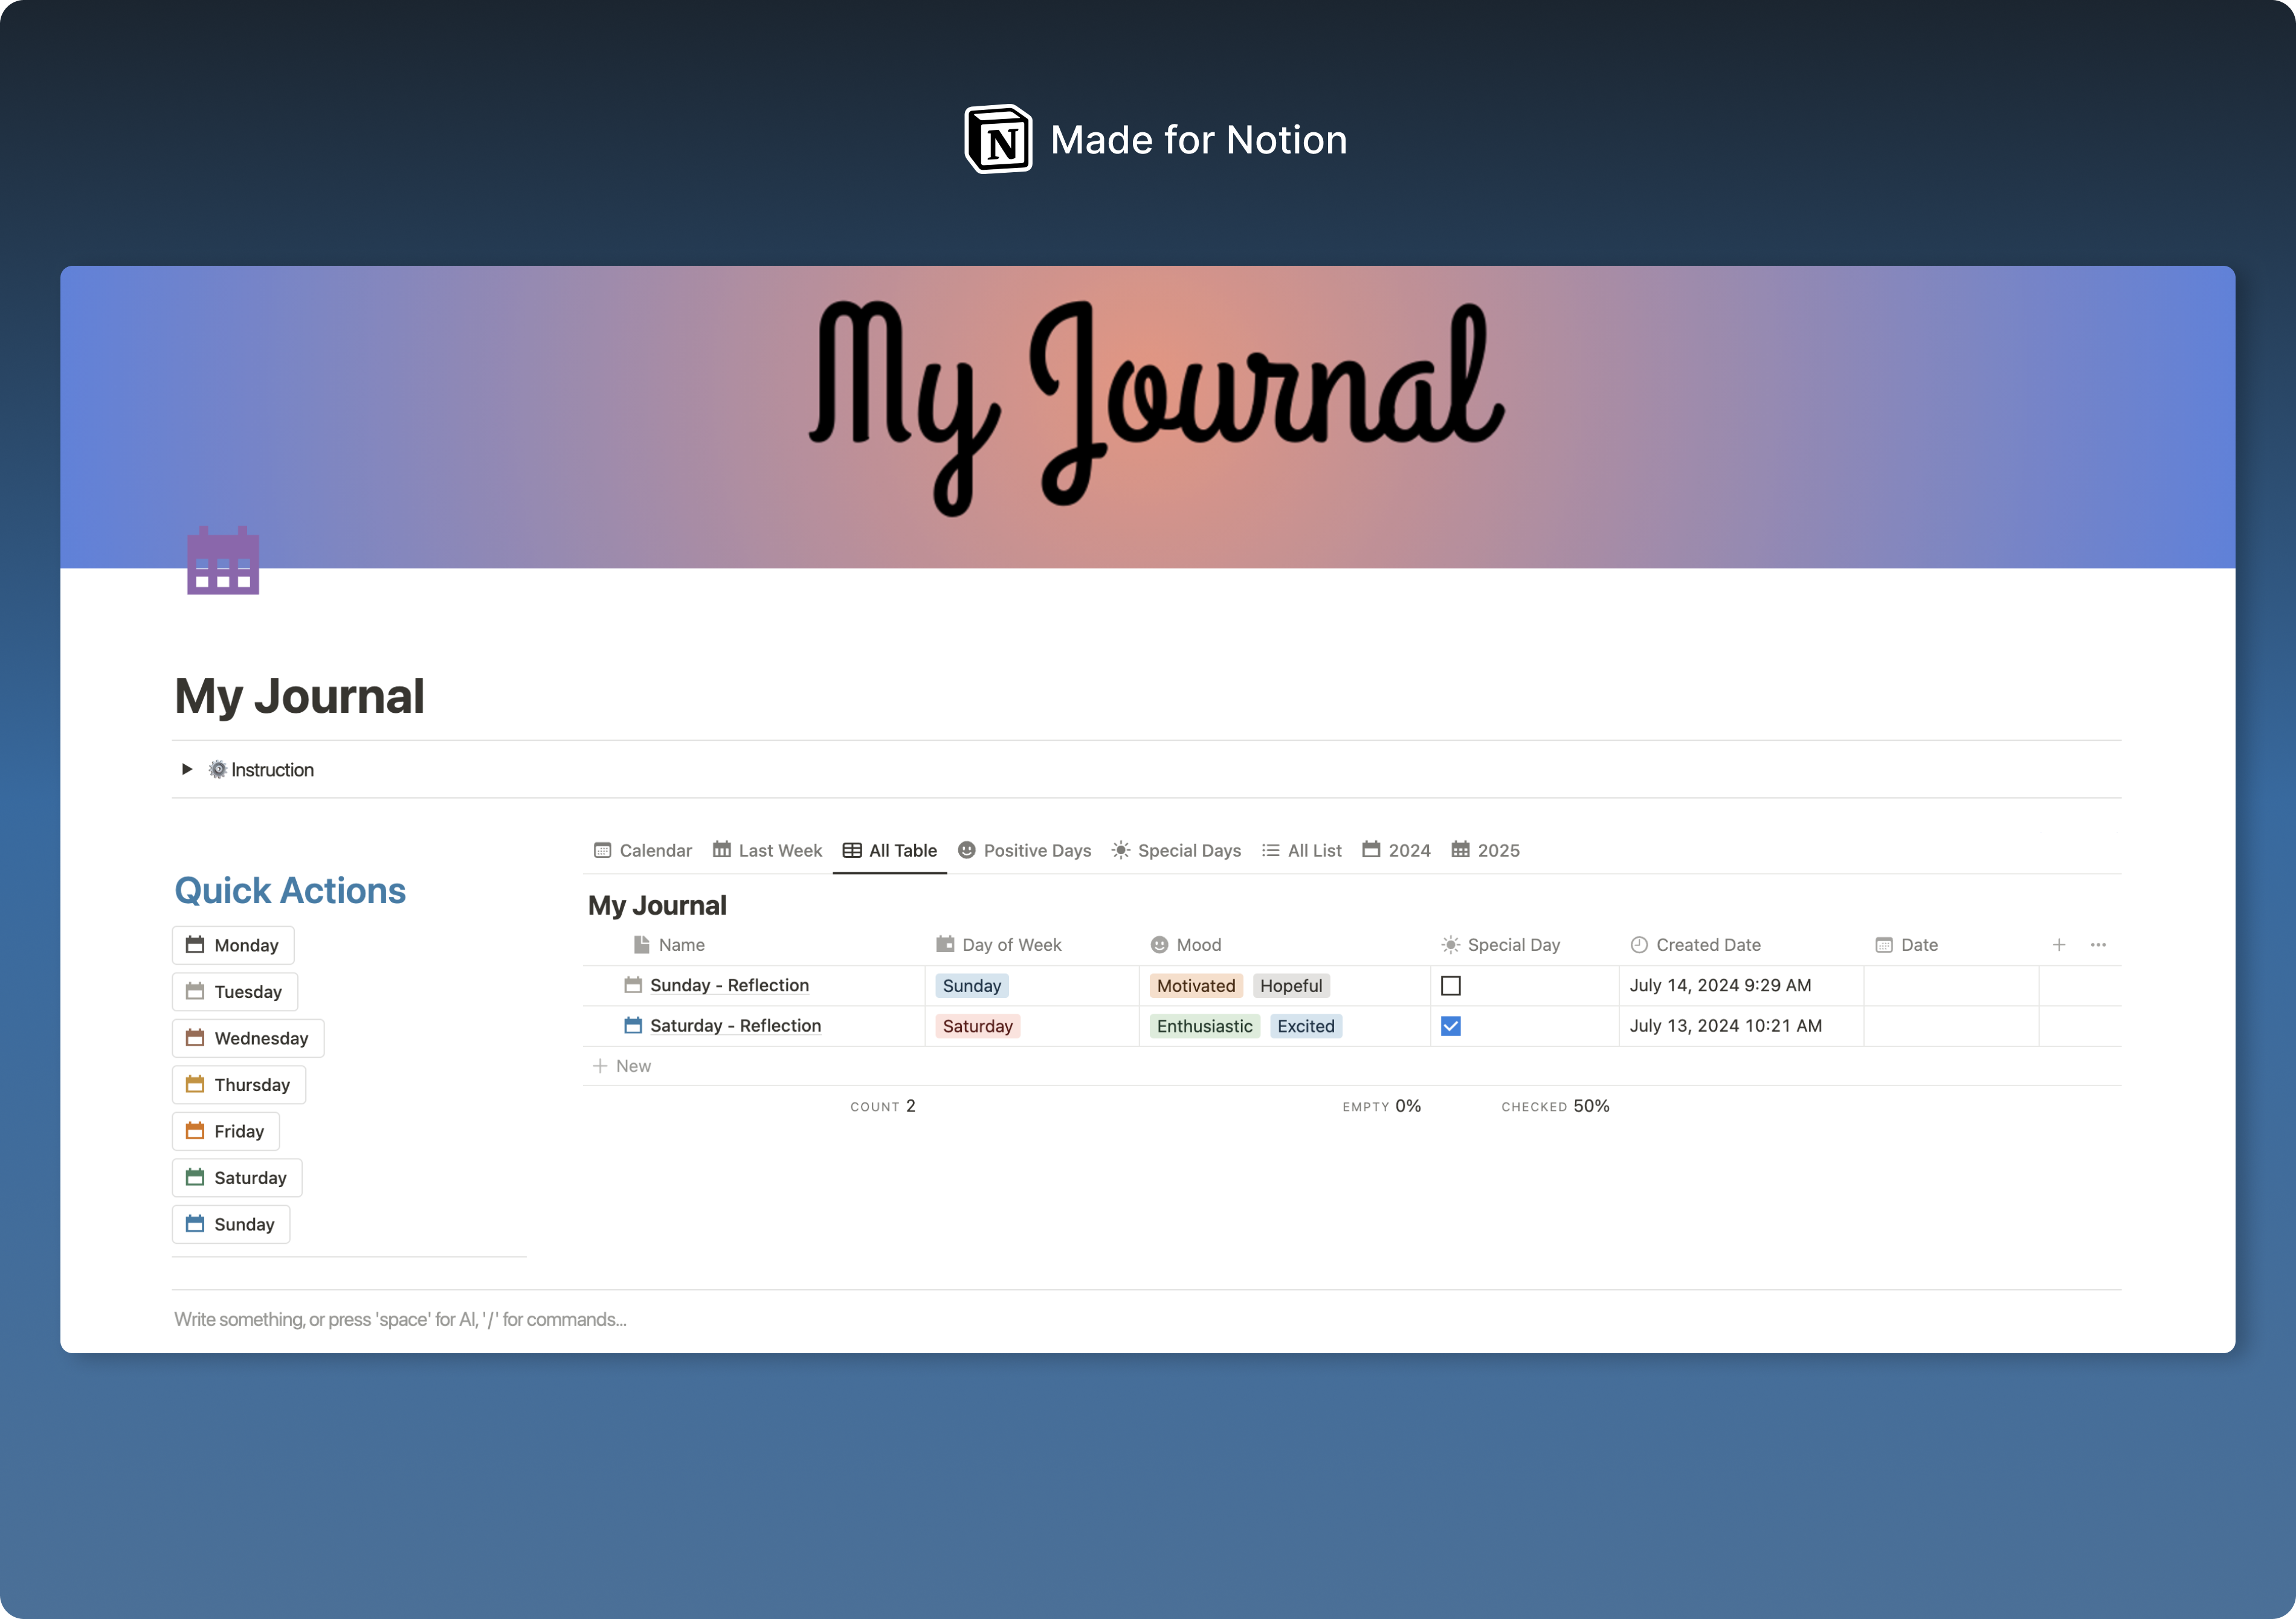Open the Sunday day-of-week select cell
This screenshot has height=1619, width=2296.
pos(1030,986)
